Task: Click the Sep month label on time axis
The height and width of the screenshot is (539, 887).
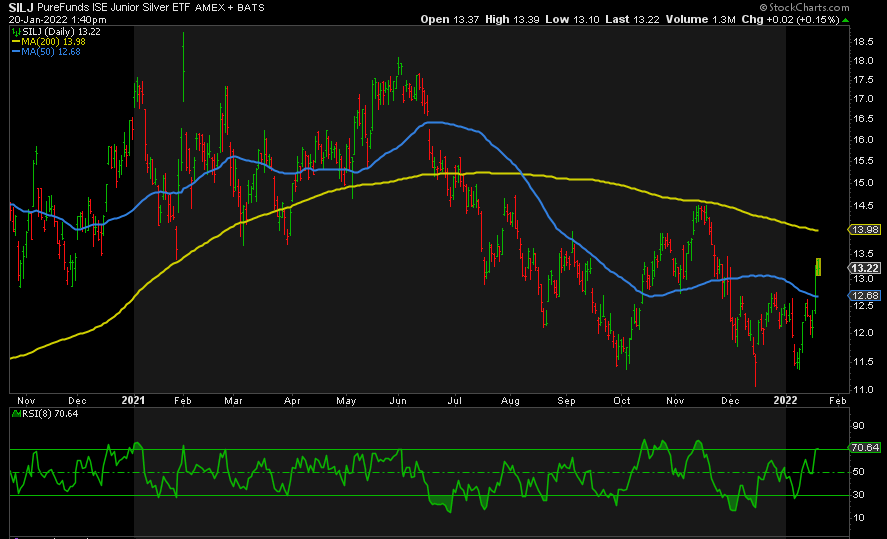Action: pyautogui.click(x=566, y=401)
